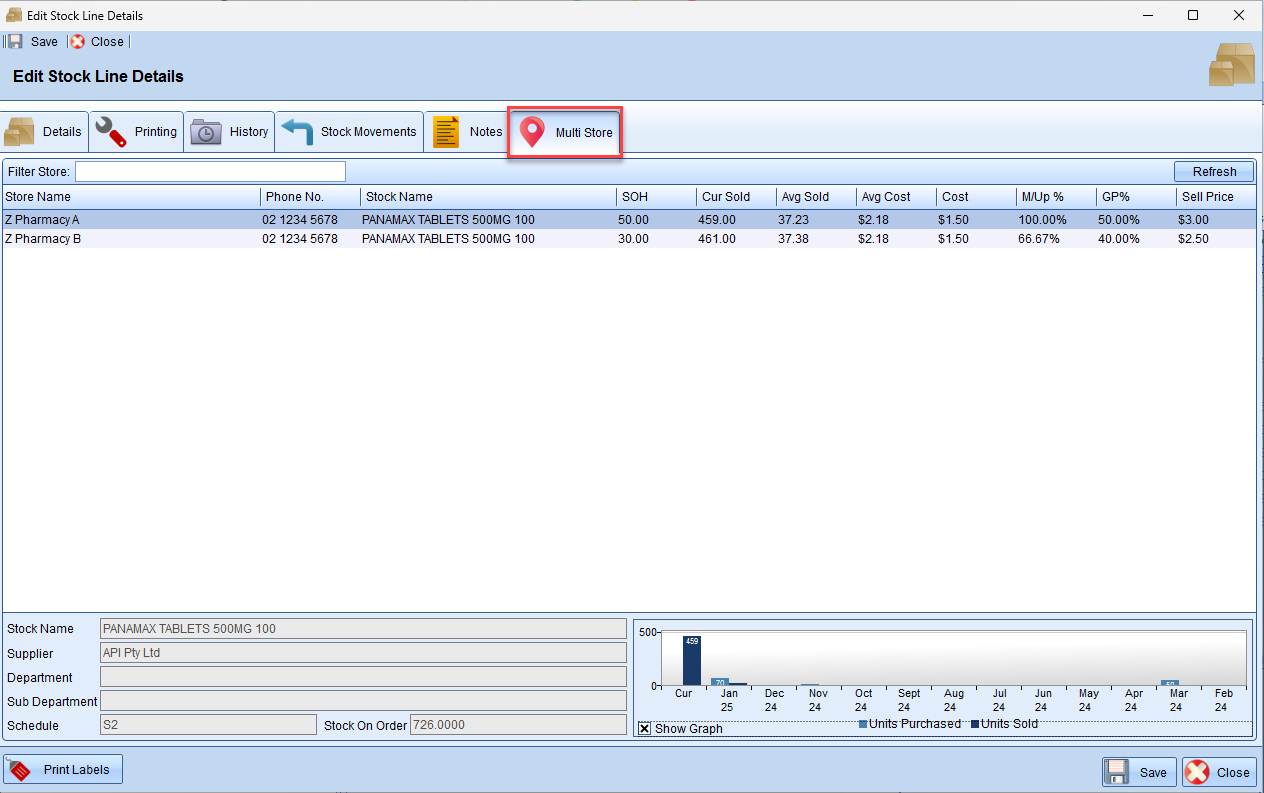Click the window title bar app icon
The height and width of the screenshot is (793, 1264).
point(14,15)
